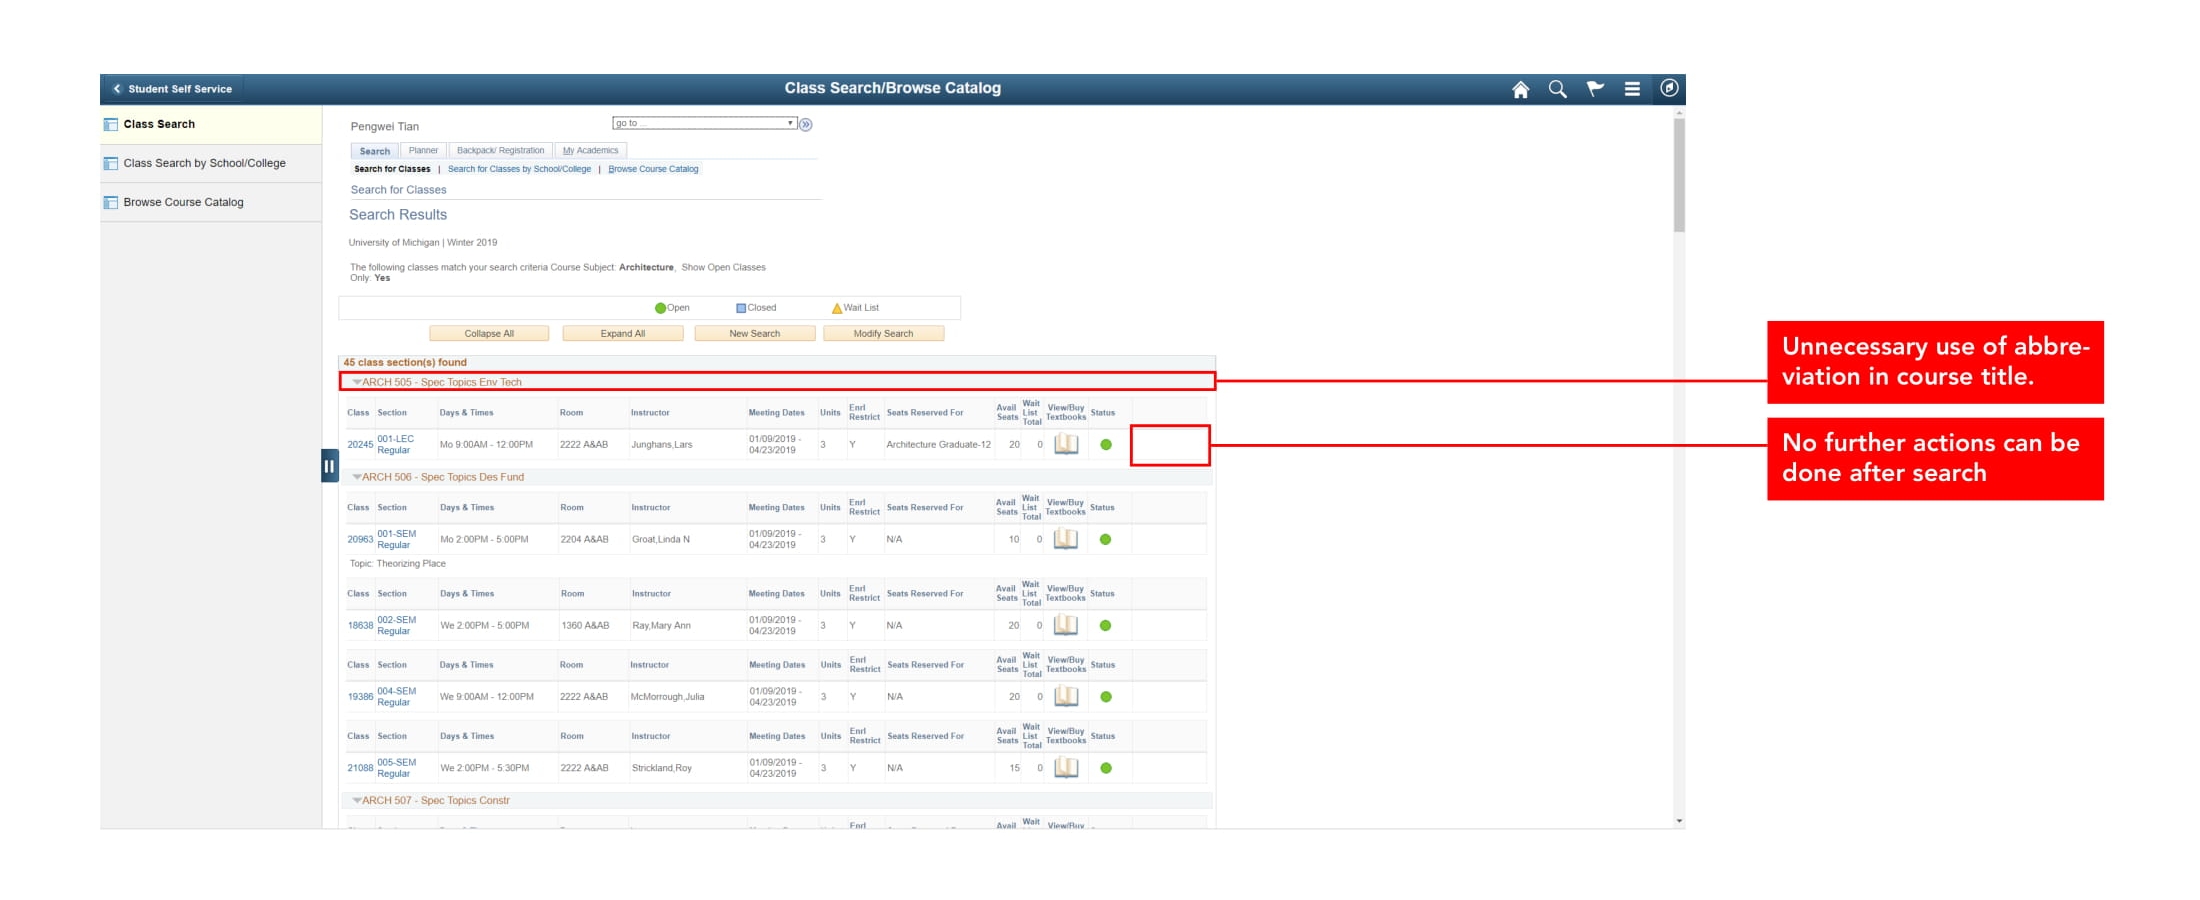Click the yellow Wait List legend icon

pos(837,308)
